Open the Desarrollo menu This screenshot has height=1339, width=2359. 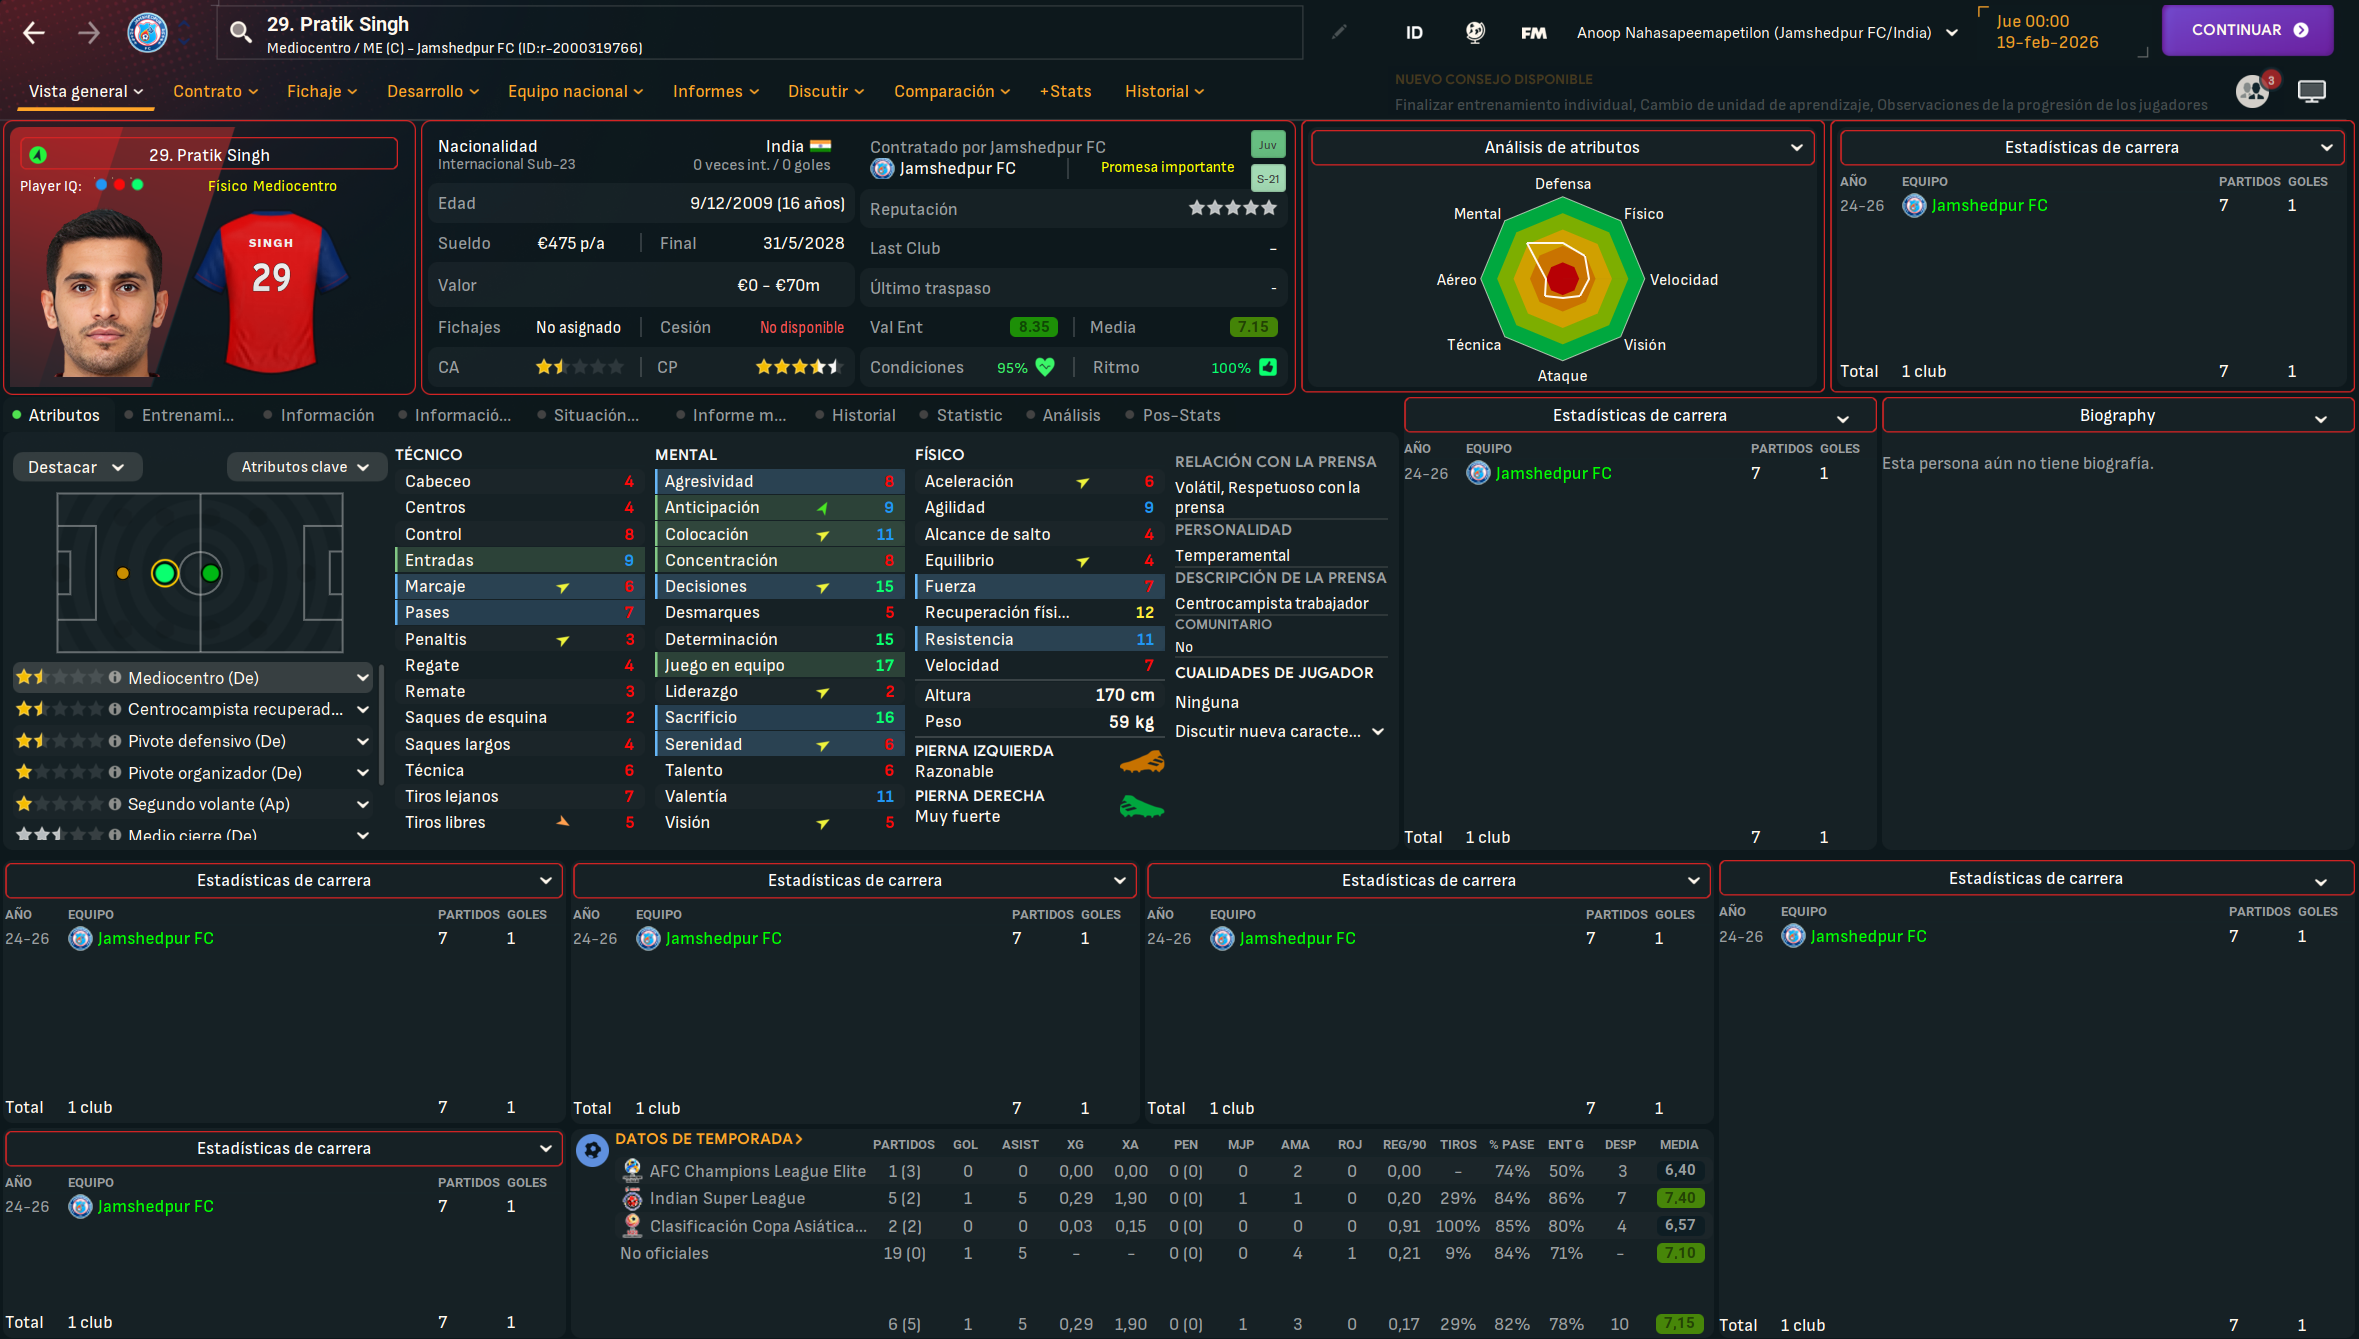pyautogui.click(x=433, y=91)
